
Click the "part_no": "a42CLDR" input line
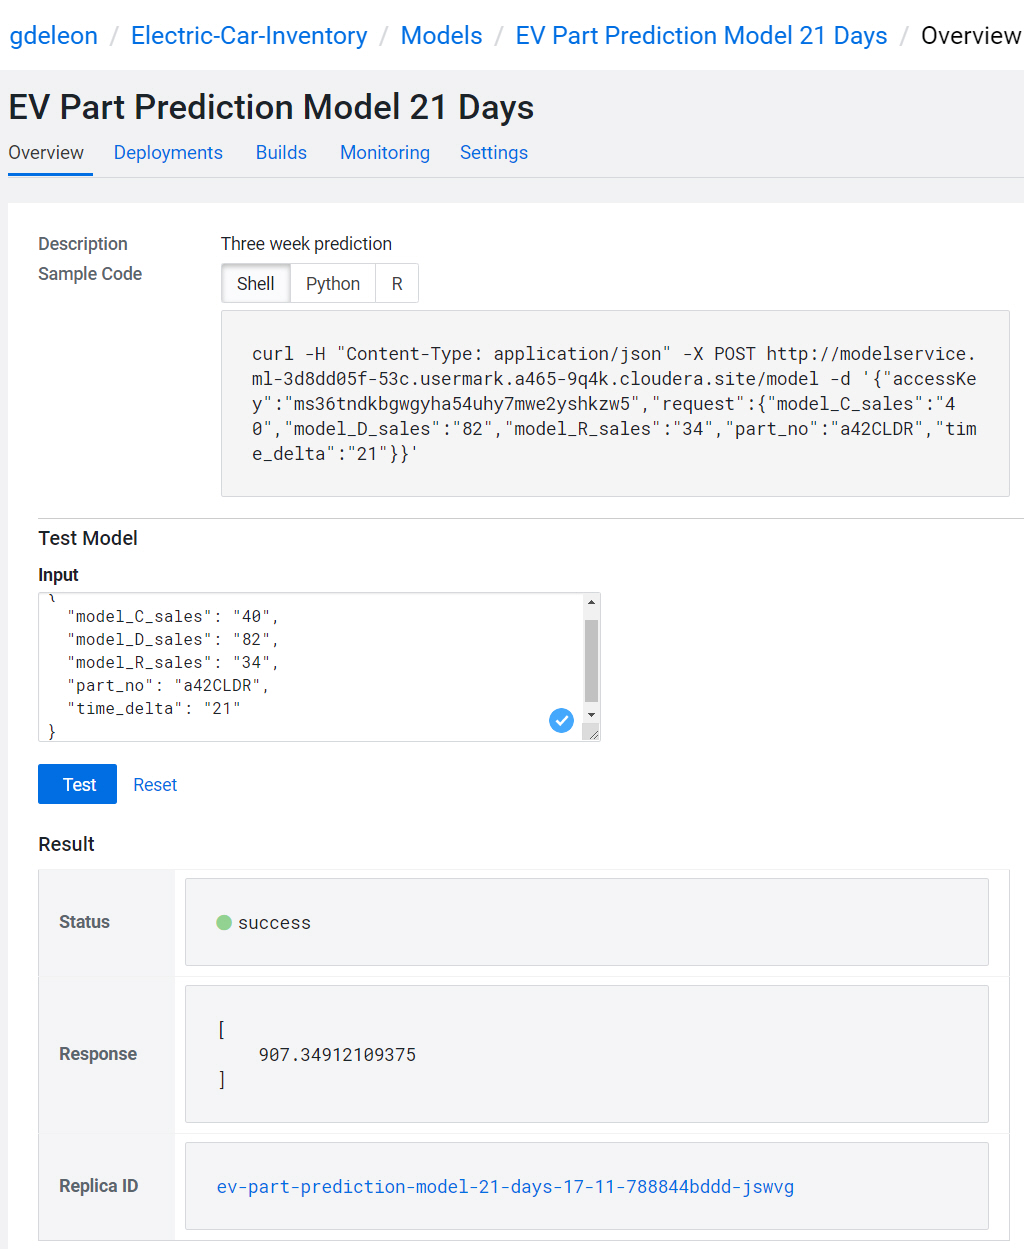168,686
